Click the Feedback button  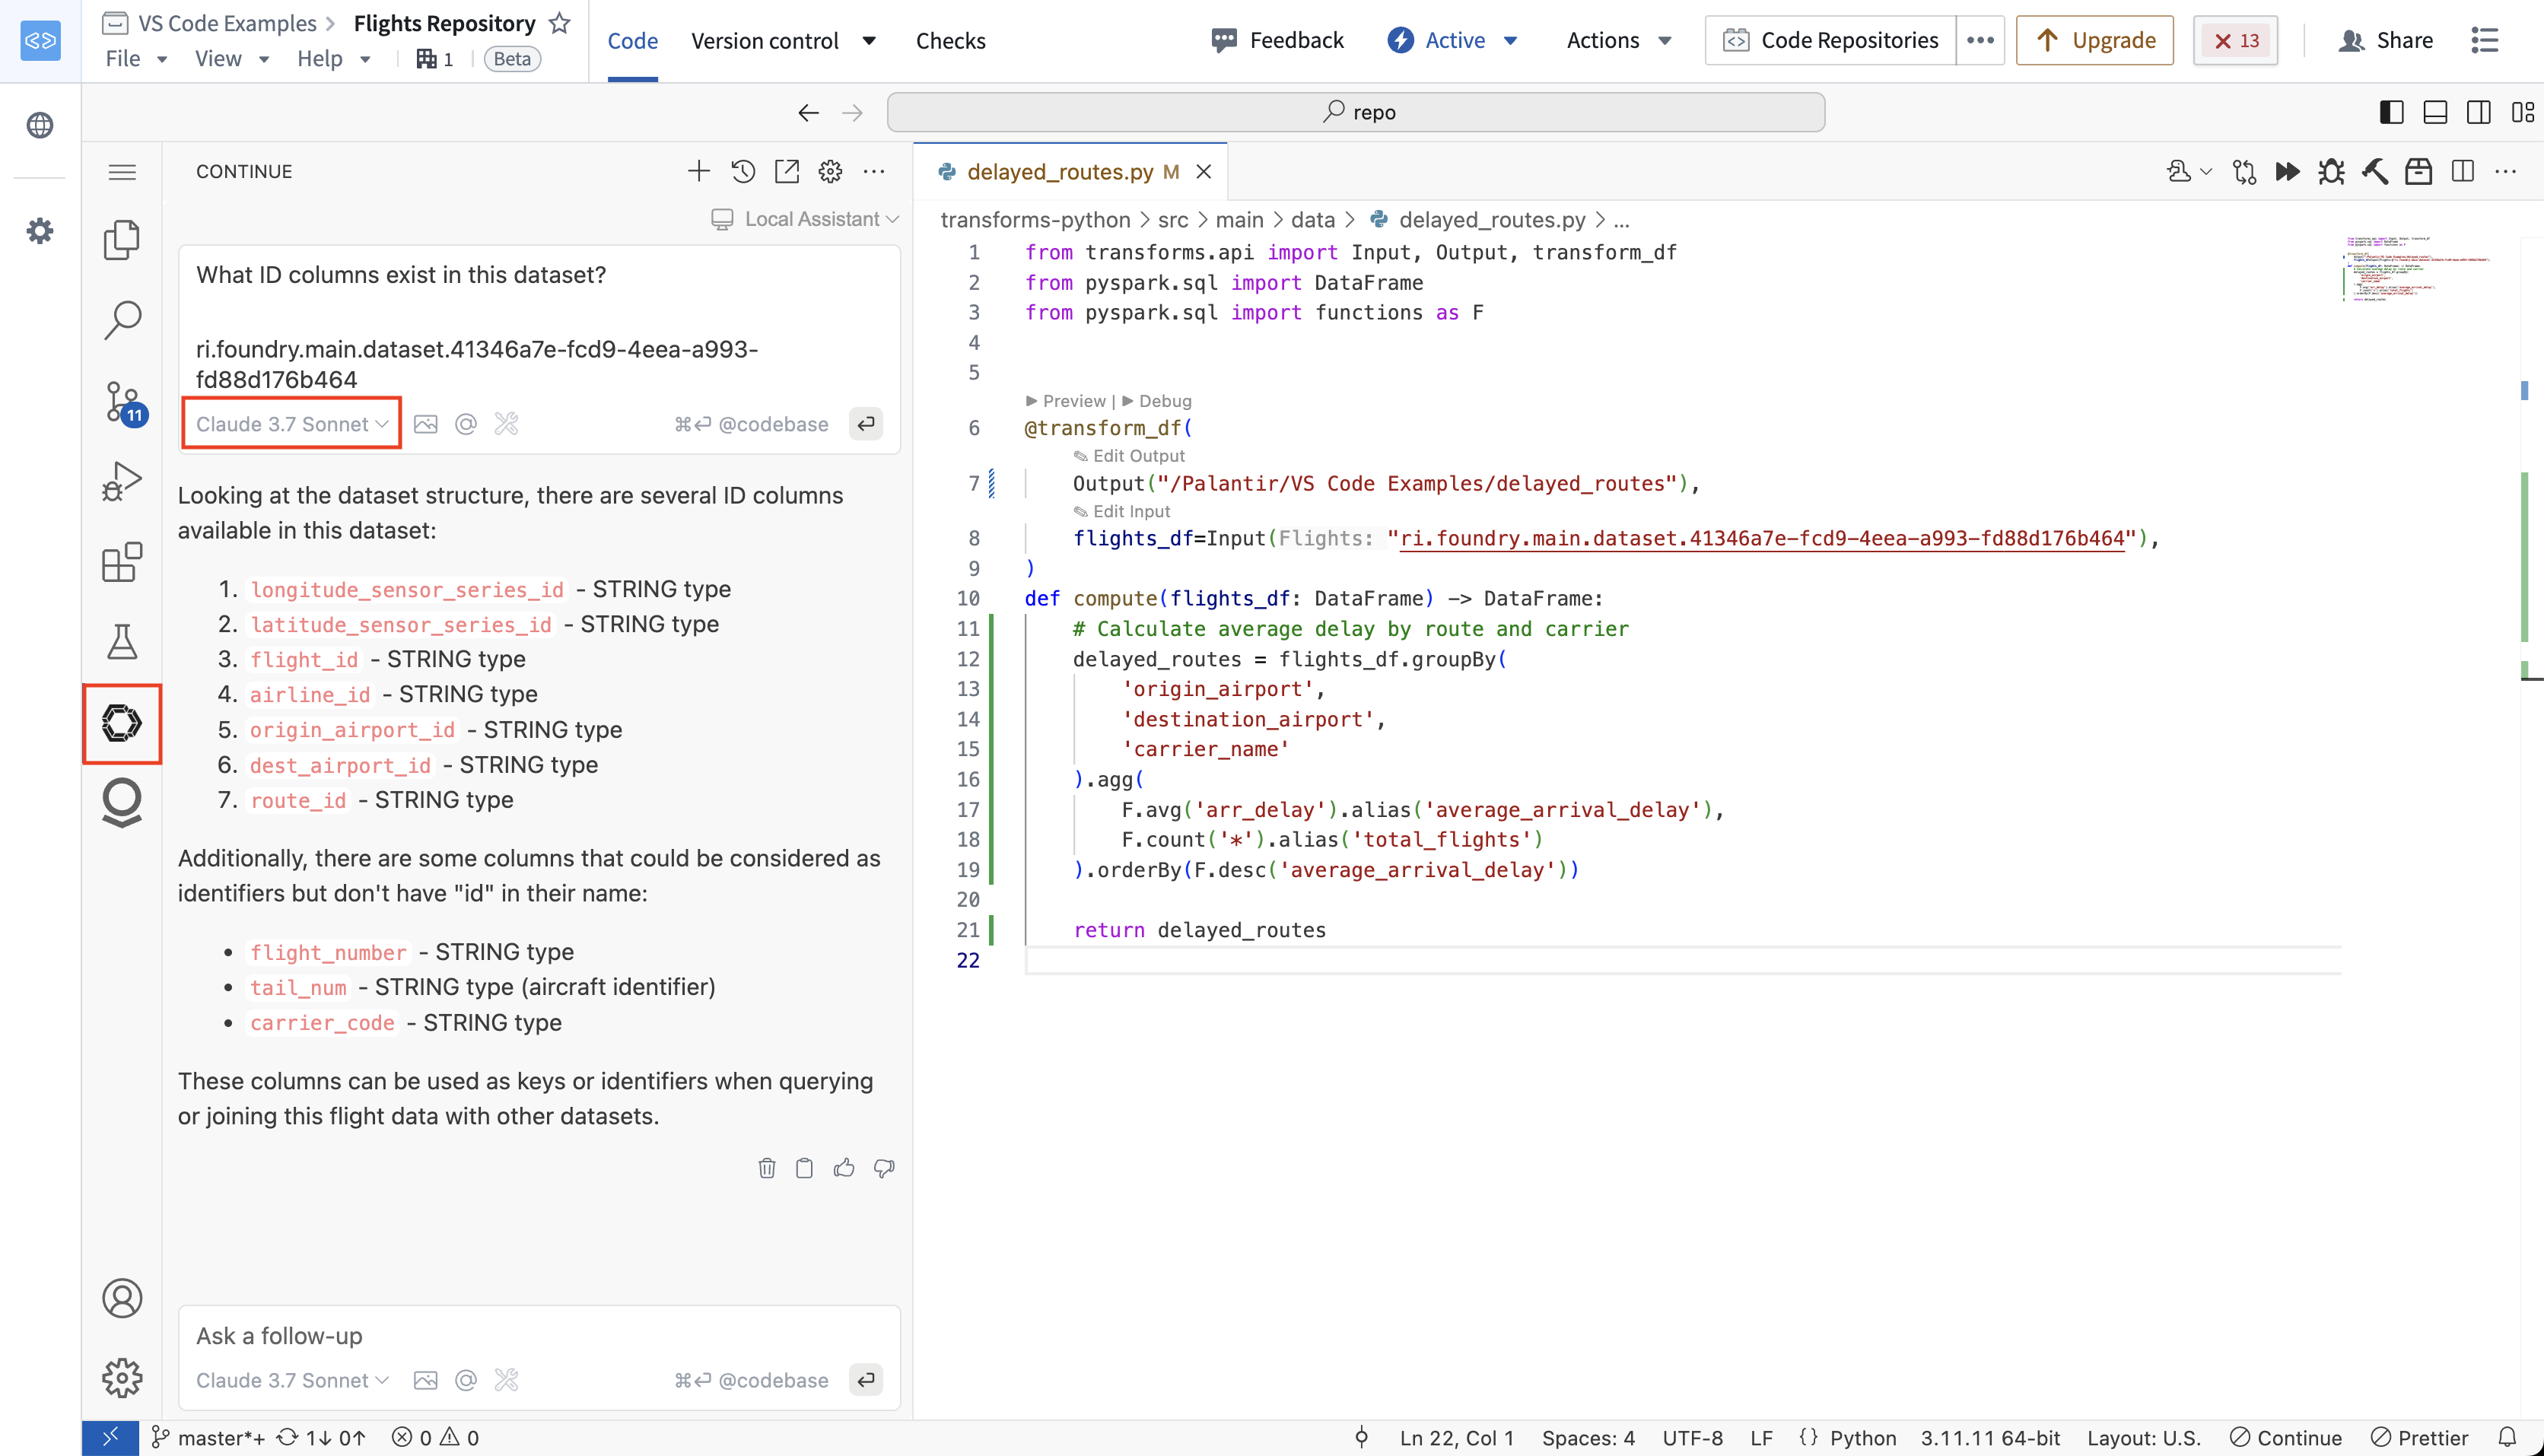coord(1277,40)
